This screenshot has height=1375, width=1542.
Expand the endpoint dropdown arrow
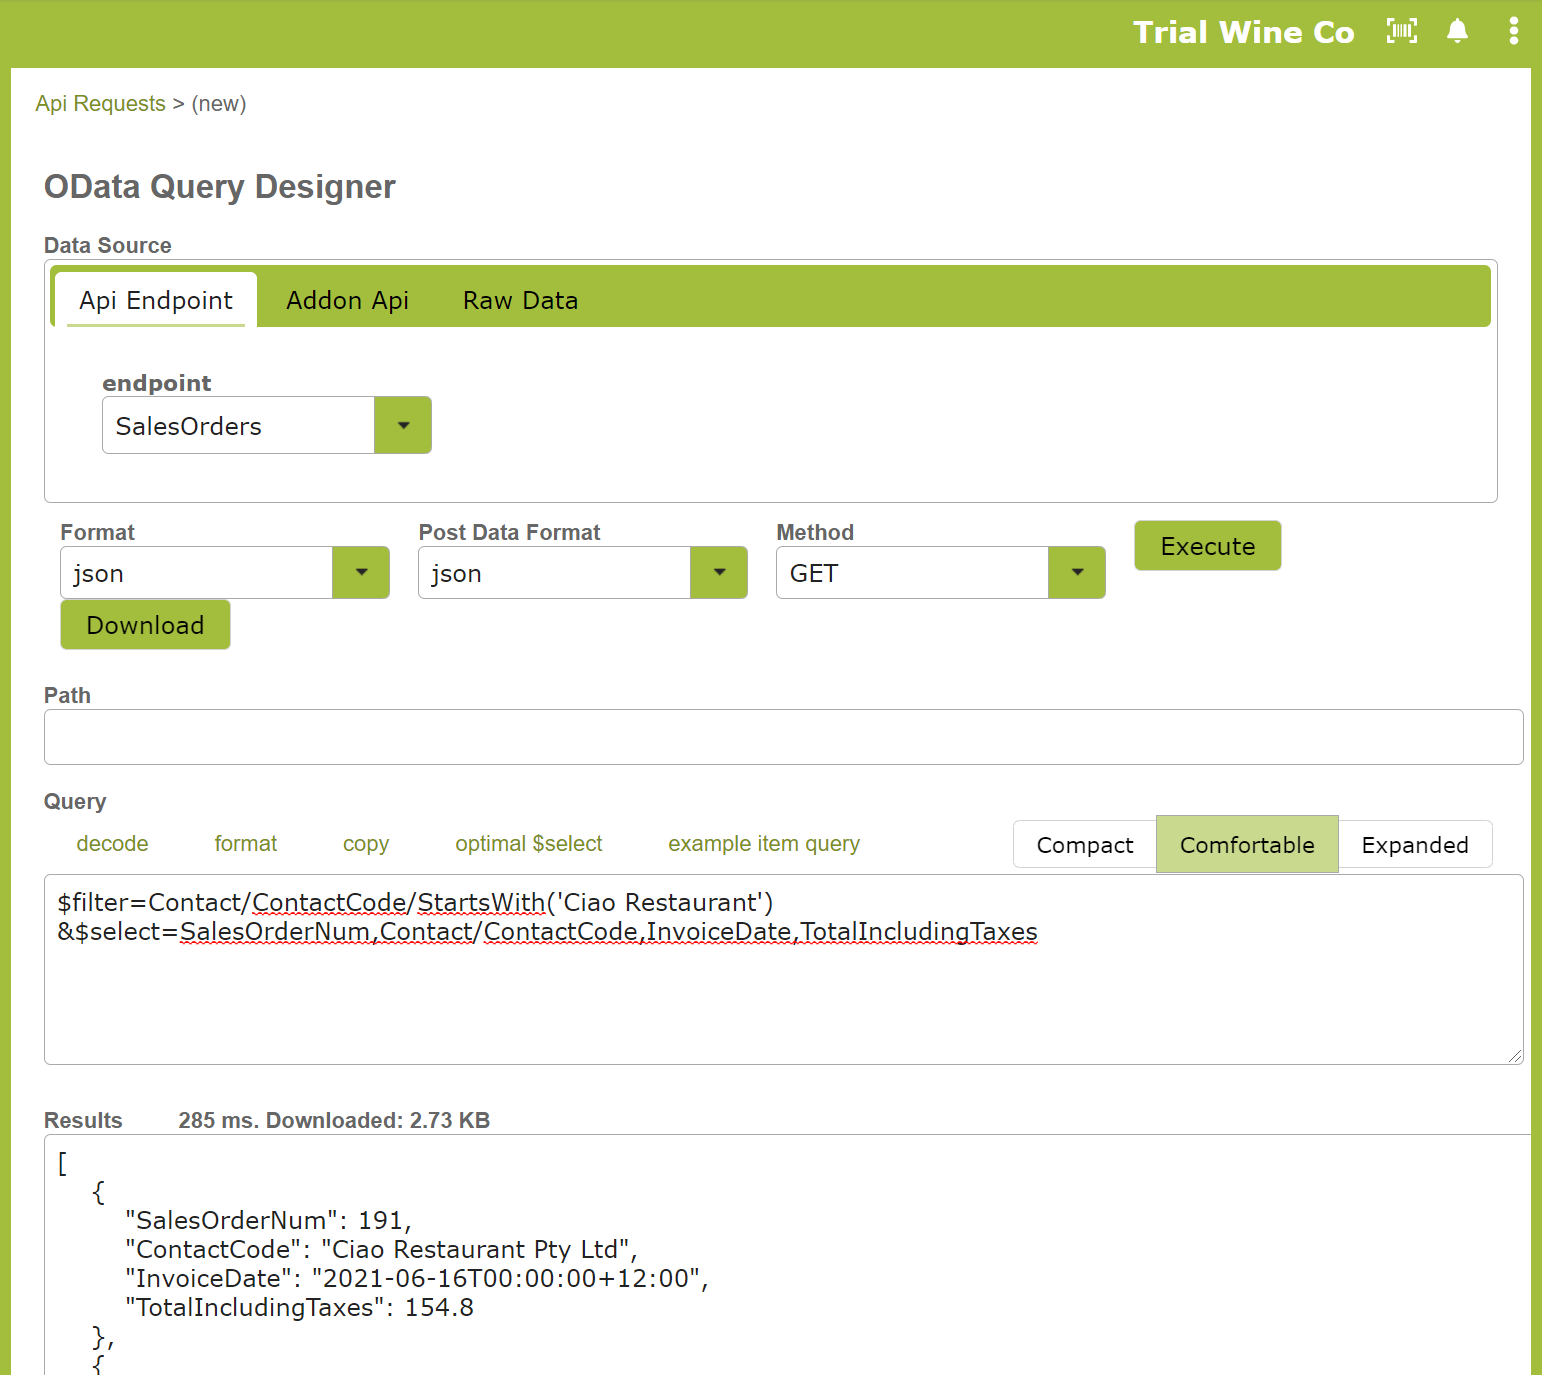coord(403,425)
